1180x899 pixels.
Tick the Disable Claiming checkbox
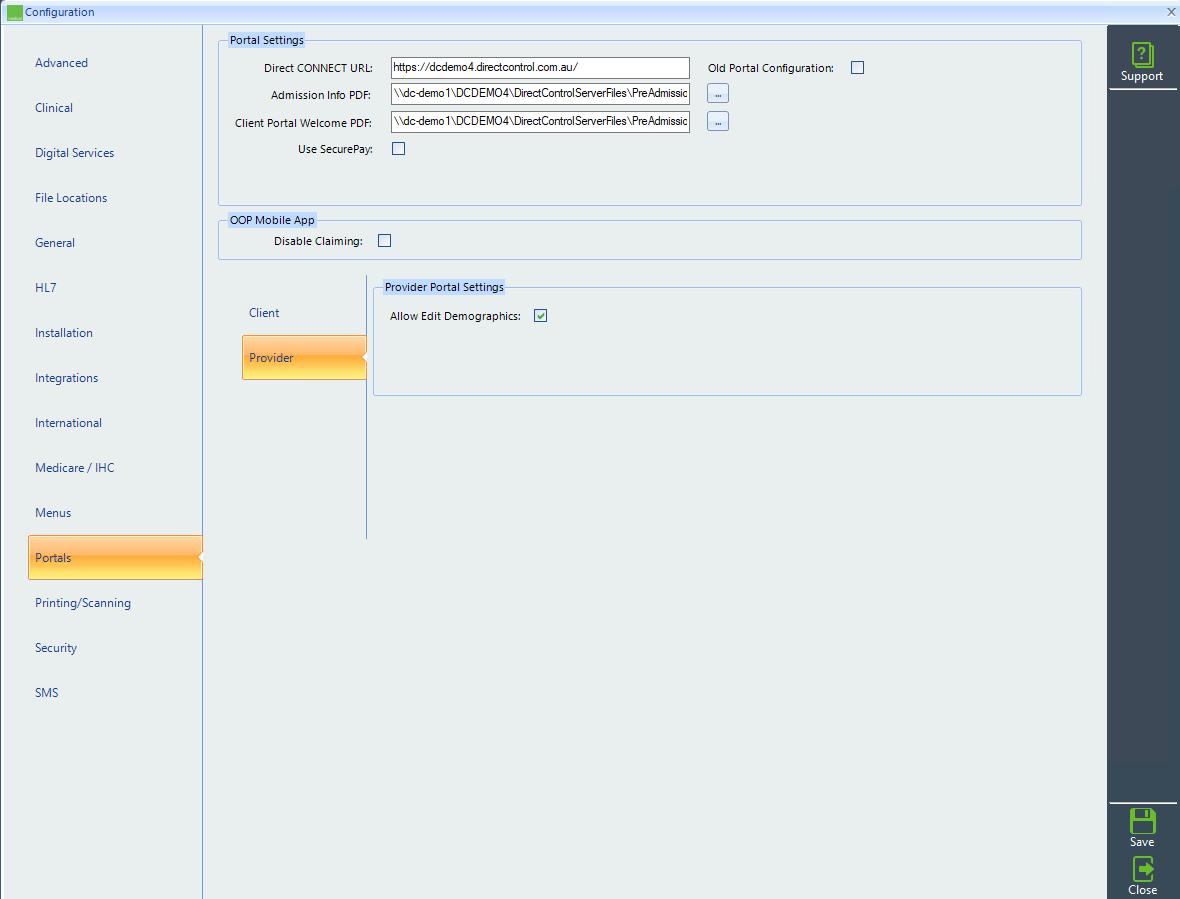[385, 241]
